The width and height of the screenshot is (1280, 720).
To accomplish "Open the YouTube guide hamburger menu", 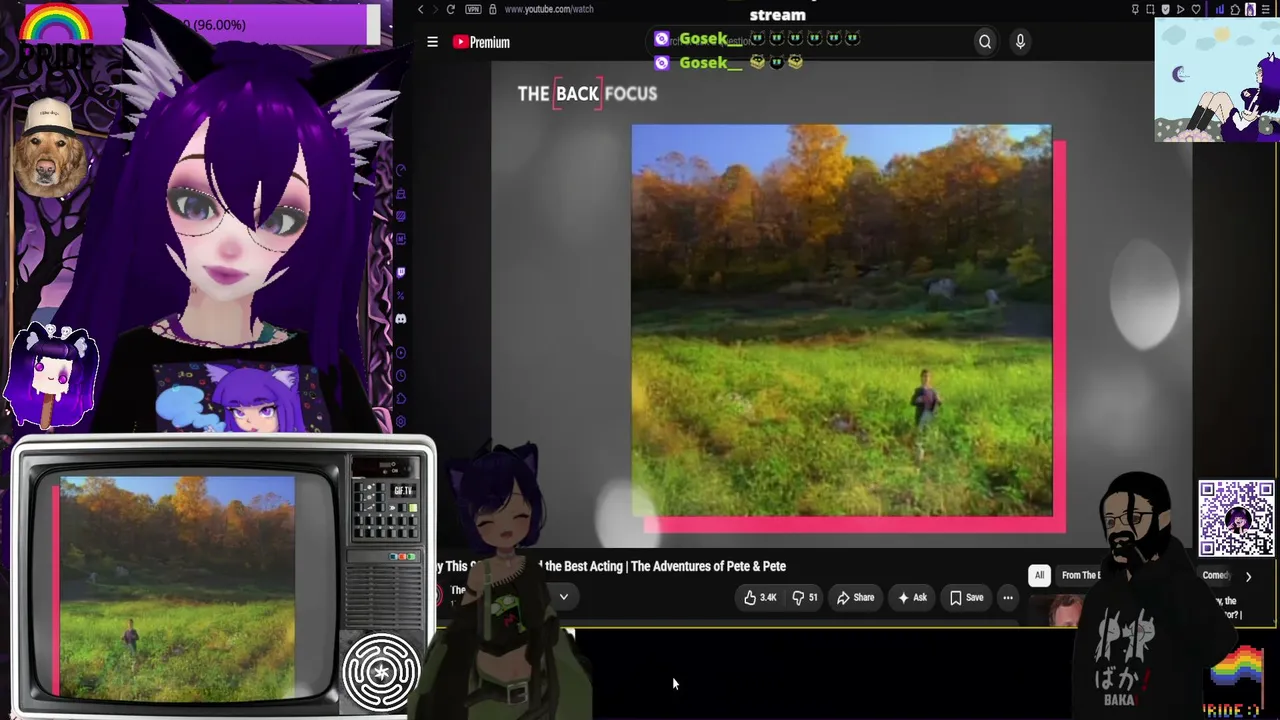I will tap(432, 42).
